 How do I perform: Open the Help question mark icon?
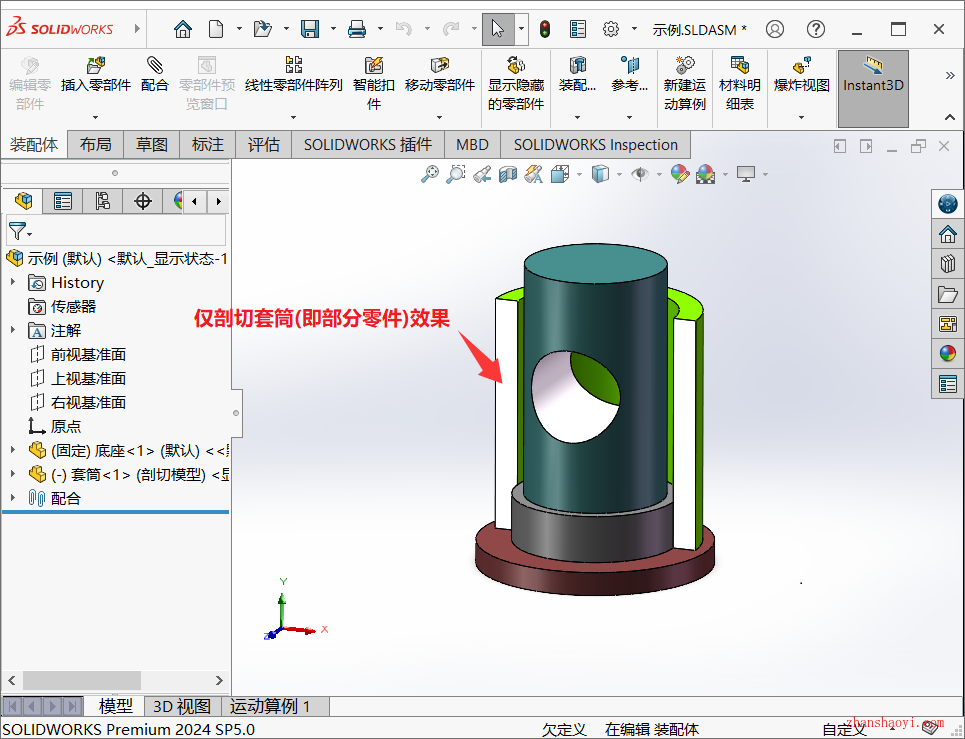816,29
